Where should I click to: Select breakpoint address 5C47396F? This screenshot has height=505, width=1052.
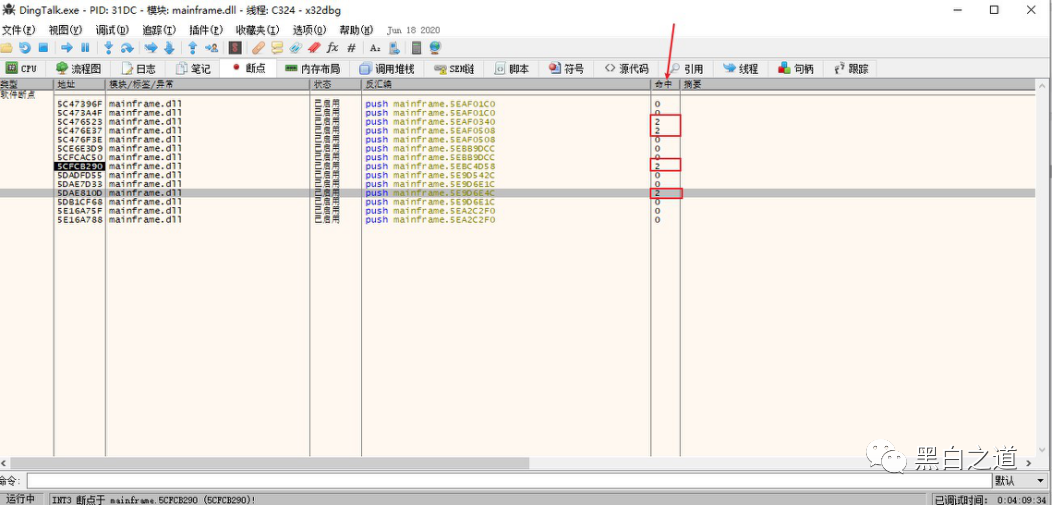click(x=80, y=104)
